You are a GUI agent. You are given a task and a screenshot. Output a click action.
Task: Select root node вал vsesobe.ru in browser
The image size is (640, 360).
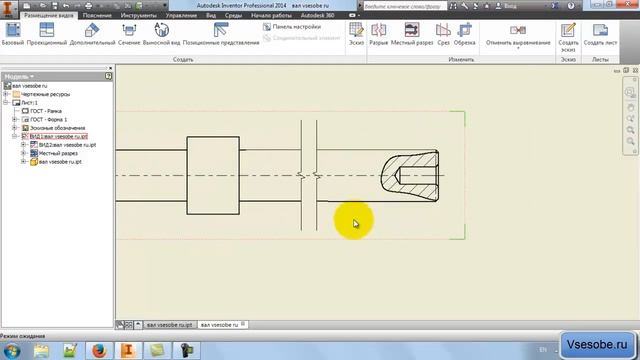[25, 86]
